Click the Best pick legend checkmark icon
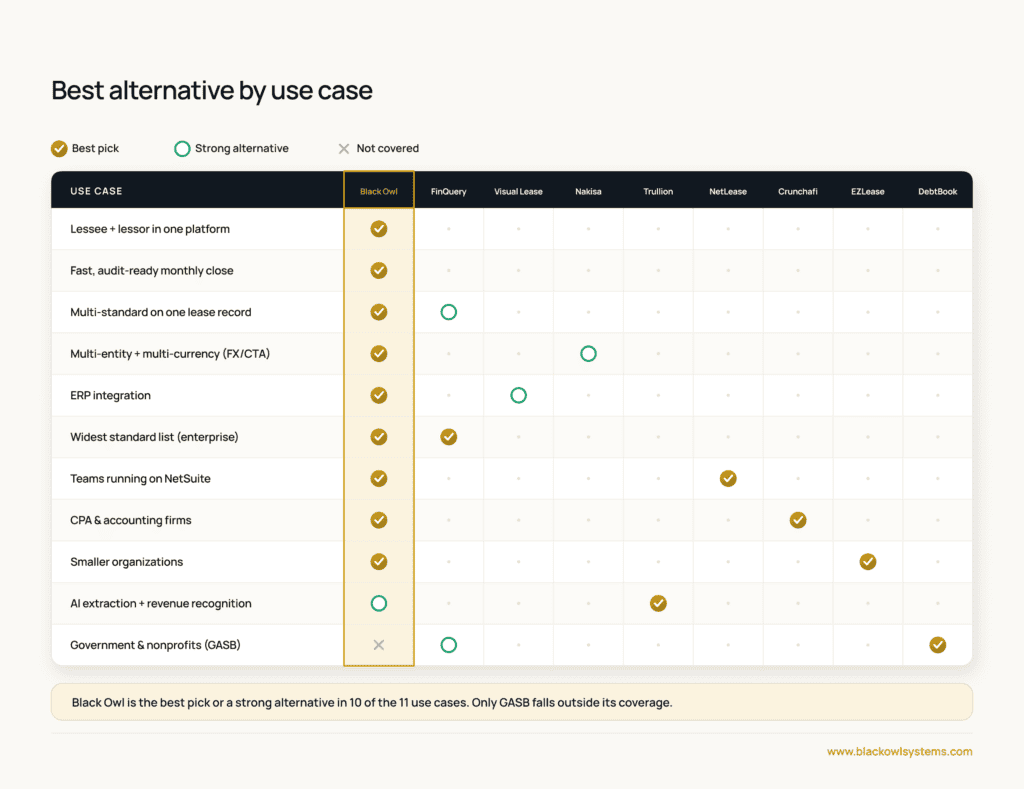Image resolution: width=1024 pixels, height=789 pixels. point(59,149)
